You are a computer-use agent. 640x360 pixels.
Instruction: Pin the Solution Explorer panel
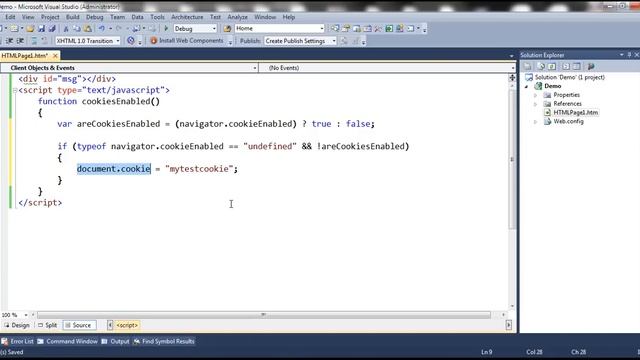pyautogui.click(x=629, y=55)
